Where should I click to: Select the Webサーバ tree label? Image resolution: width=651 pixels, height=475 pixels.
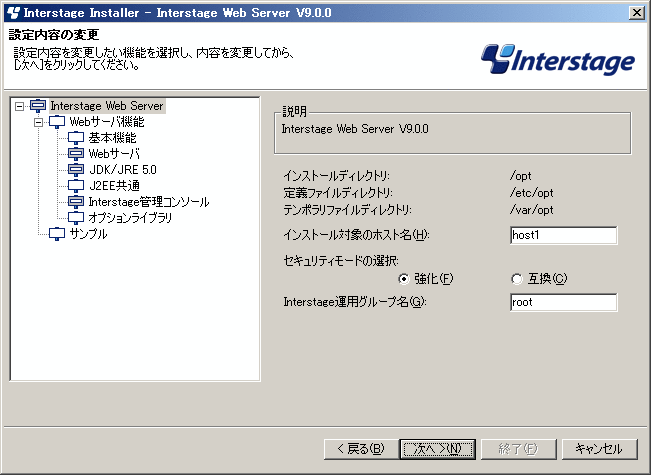point(114,154)
